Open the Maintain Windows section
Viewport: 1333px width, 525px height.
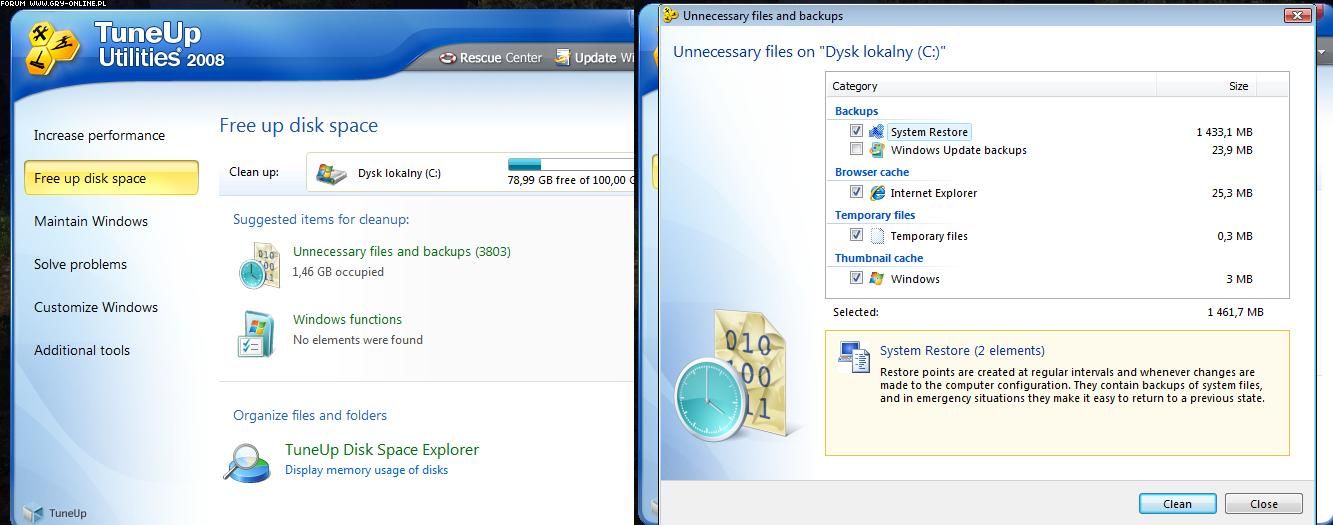91,221
